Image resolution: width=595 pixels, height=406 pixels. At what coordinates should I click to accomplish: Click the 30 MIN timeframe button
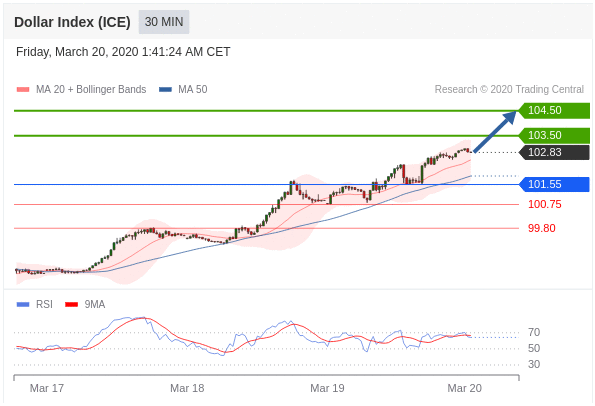[x=164, y=22]
